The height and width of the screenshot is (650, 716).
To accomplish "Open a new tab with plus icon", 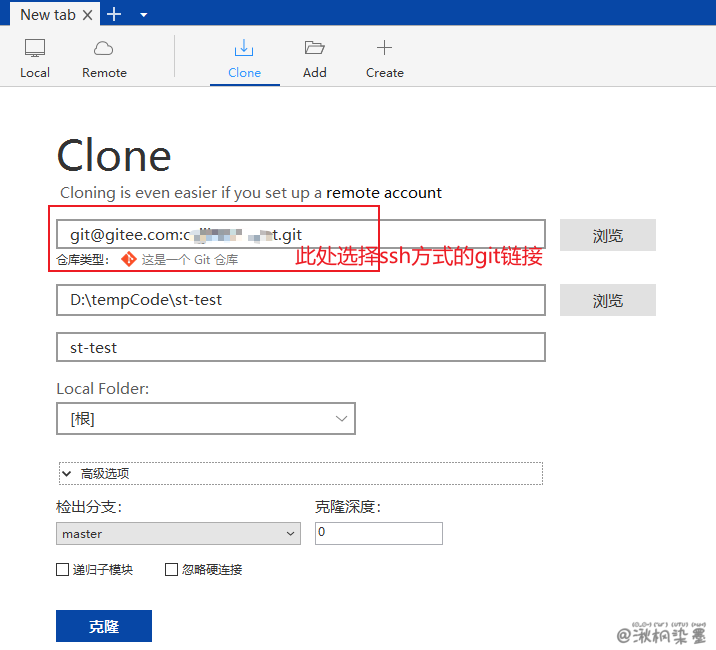I will click(114, 14).
